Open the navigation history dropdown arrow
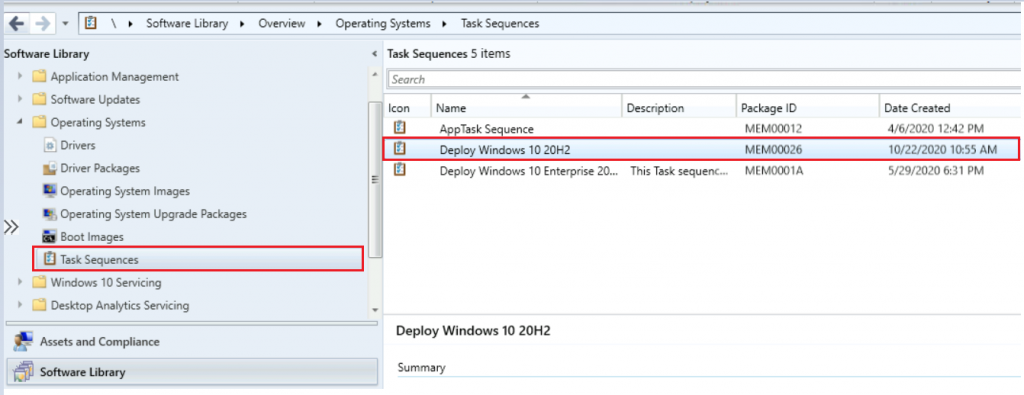This screenshot has width=1024, height=395. tap(65, 24)
